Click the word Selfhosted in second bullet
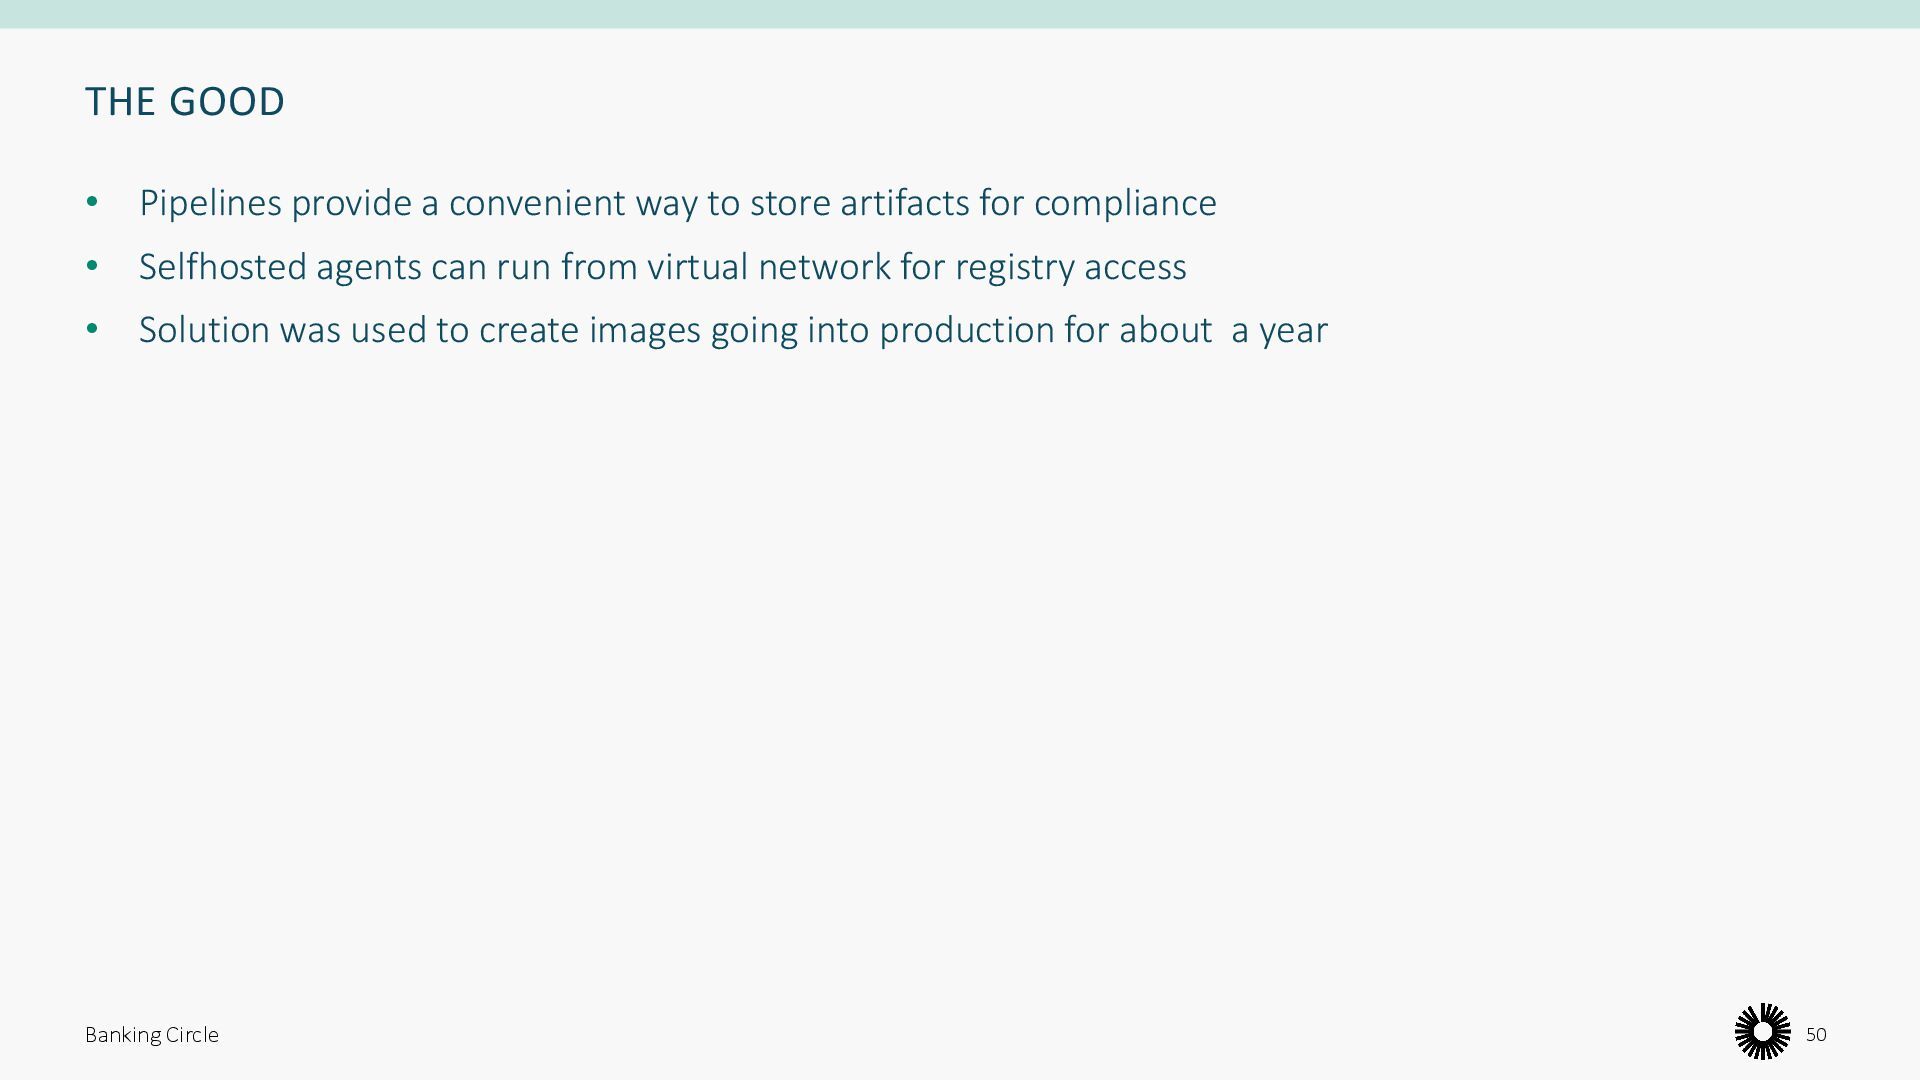Viewport: 1920px width, 1080px height. (222, 267)
